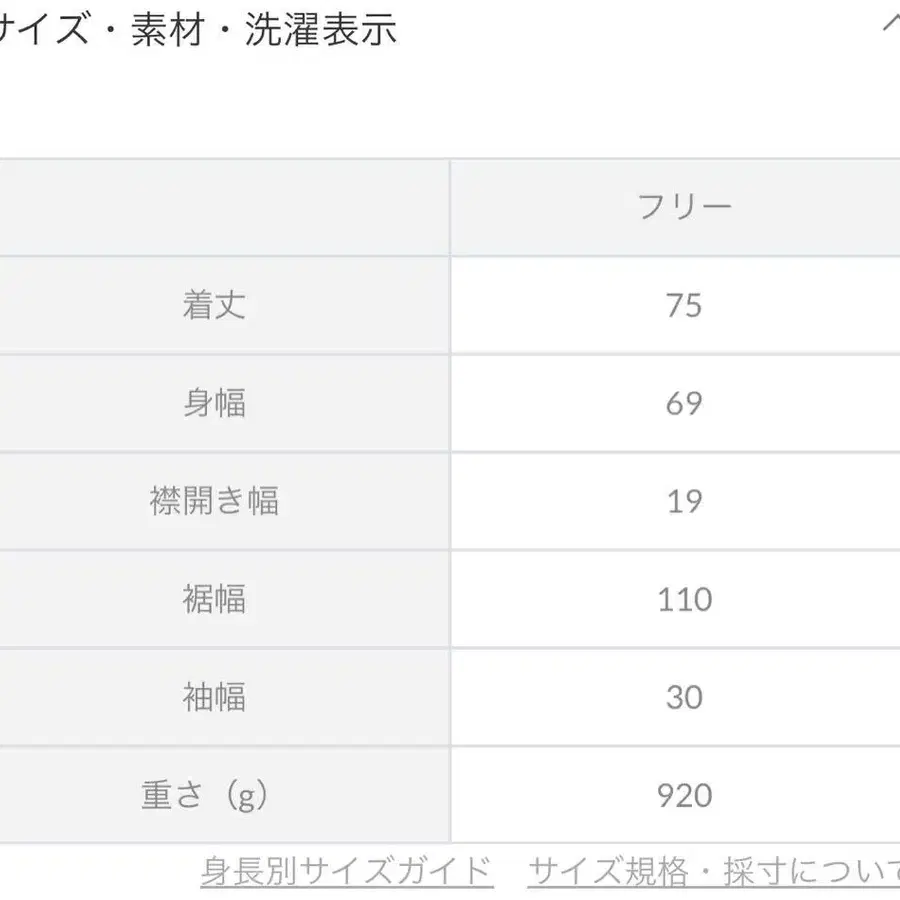The image size is (900, 900).
Task: Select the 30 value beside 袖幅
Action: click(x=685, y=697)
